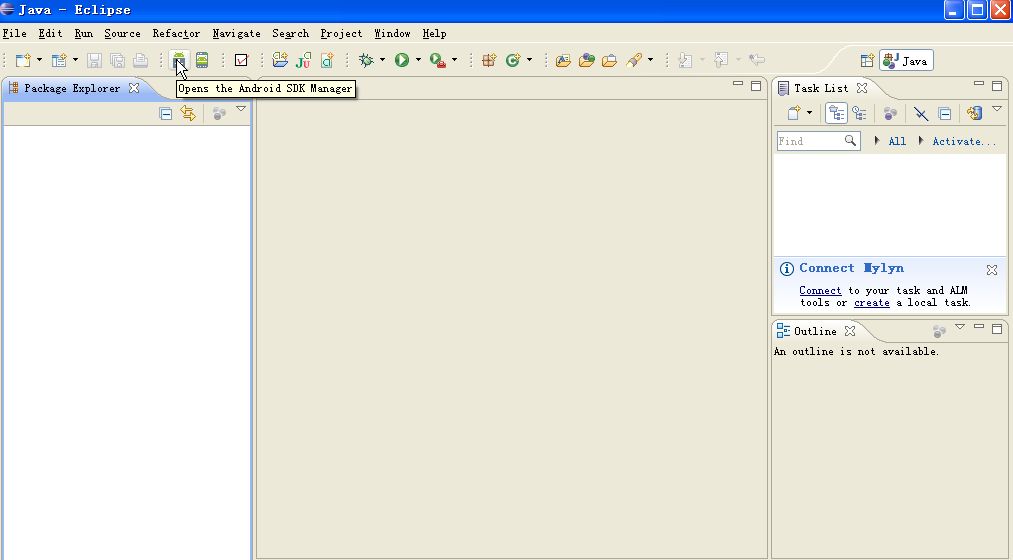
Task: Click the Synchronize Changed icon in Task List
Action: tap(974, 114)
